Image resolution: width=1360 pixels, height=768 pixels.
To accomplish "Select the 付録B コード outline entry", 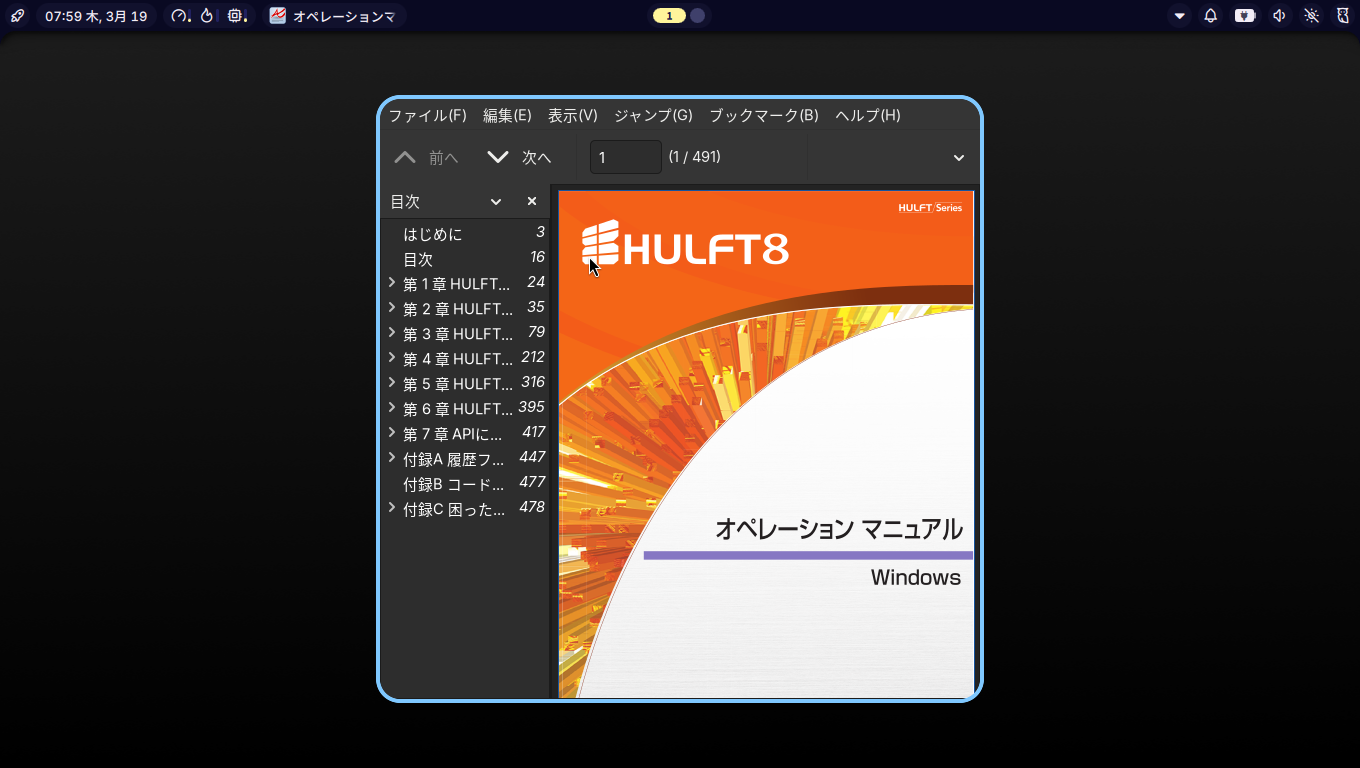I will click(466, 484).
